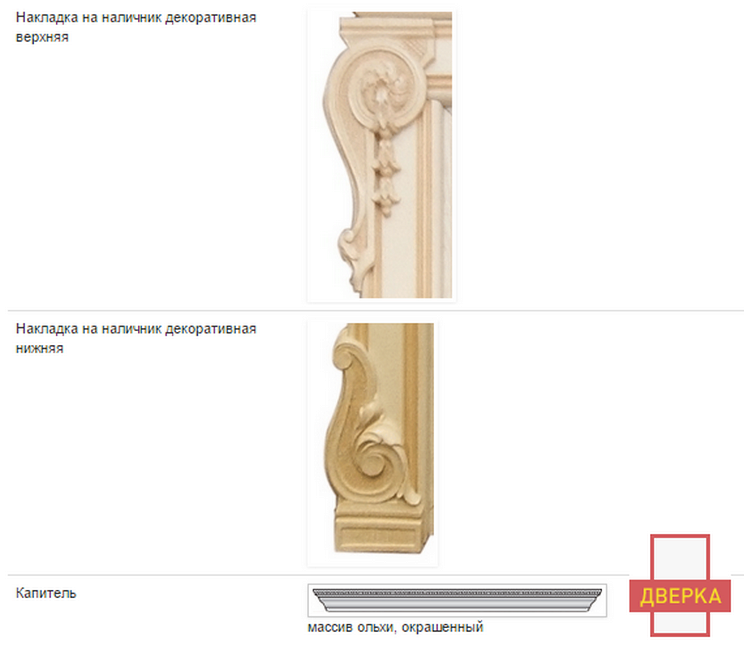Click the 'Капитель' row label
The image size is (744, 650).
tap(46, 593)
